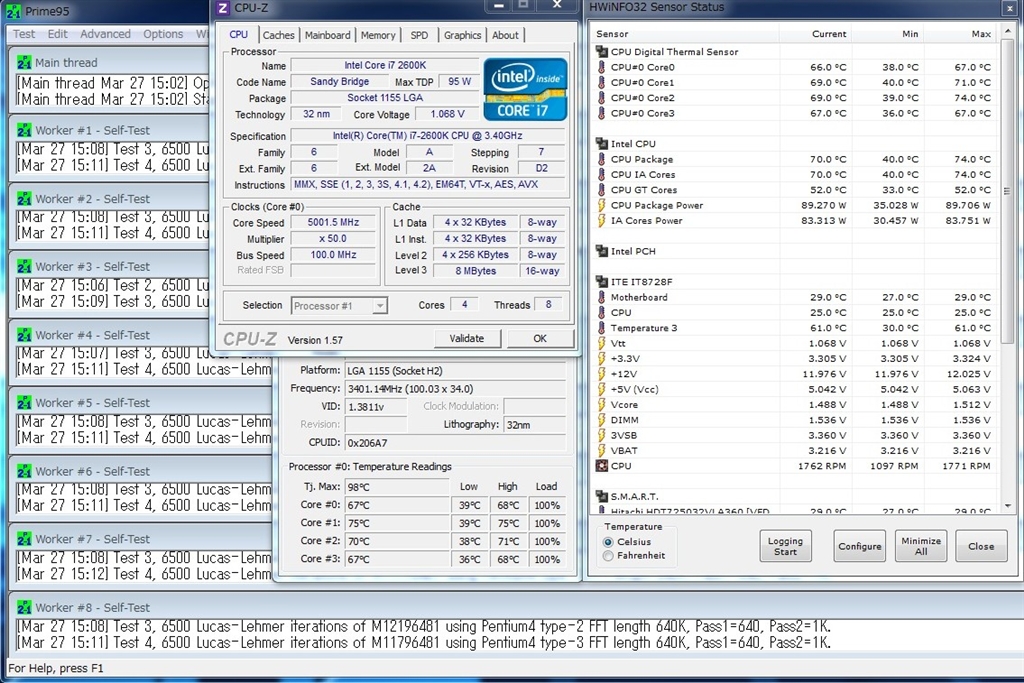Screen dimensions: 1024x683
Task: Click the Intel CPU sensor group icon
Action: 601,144
